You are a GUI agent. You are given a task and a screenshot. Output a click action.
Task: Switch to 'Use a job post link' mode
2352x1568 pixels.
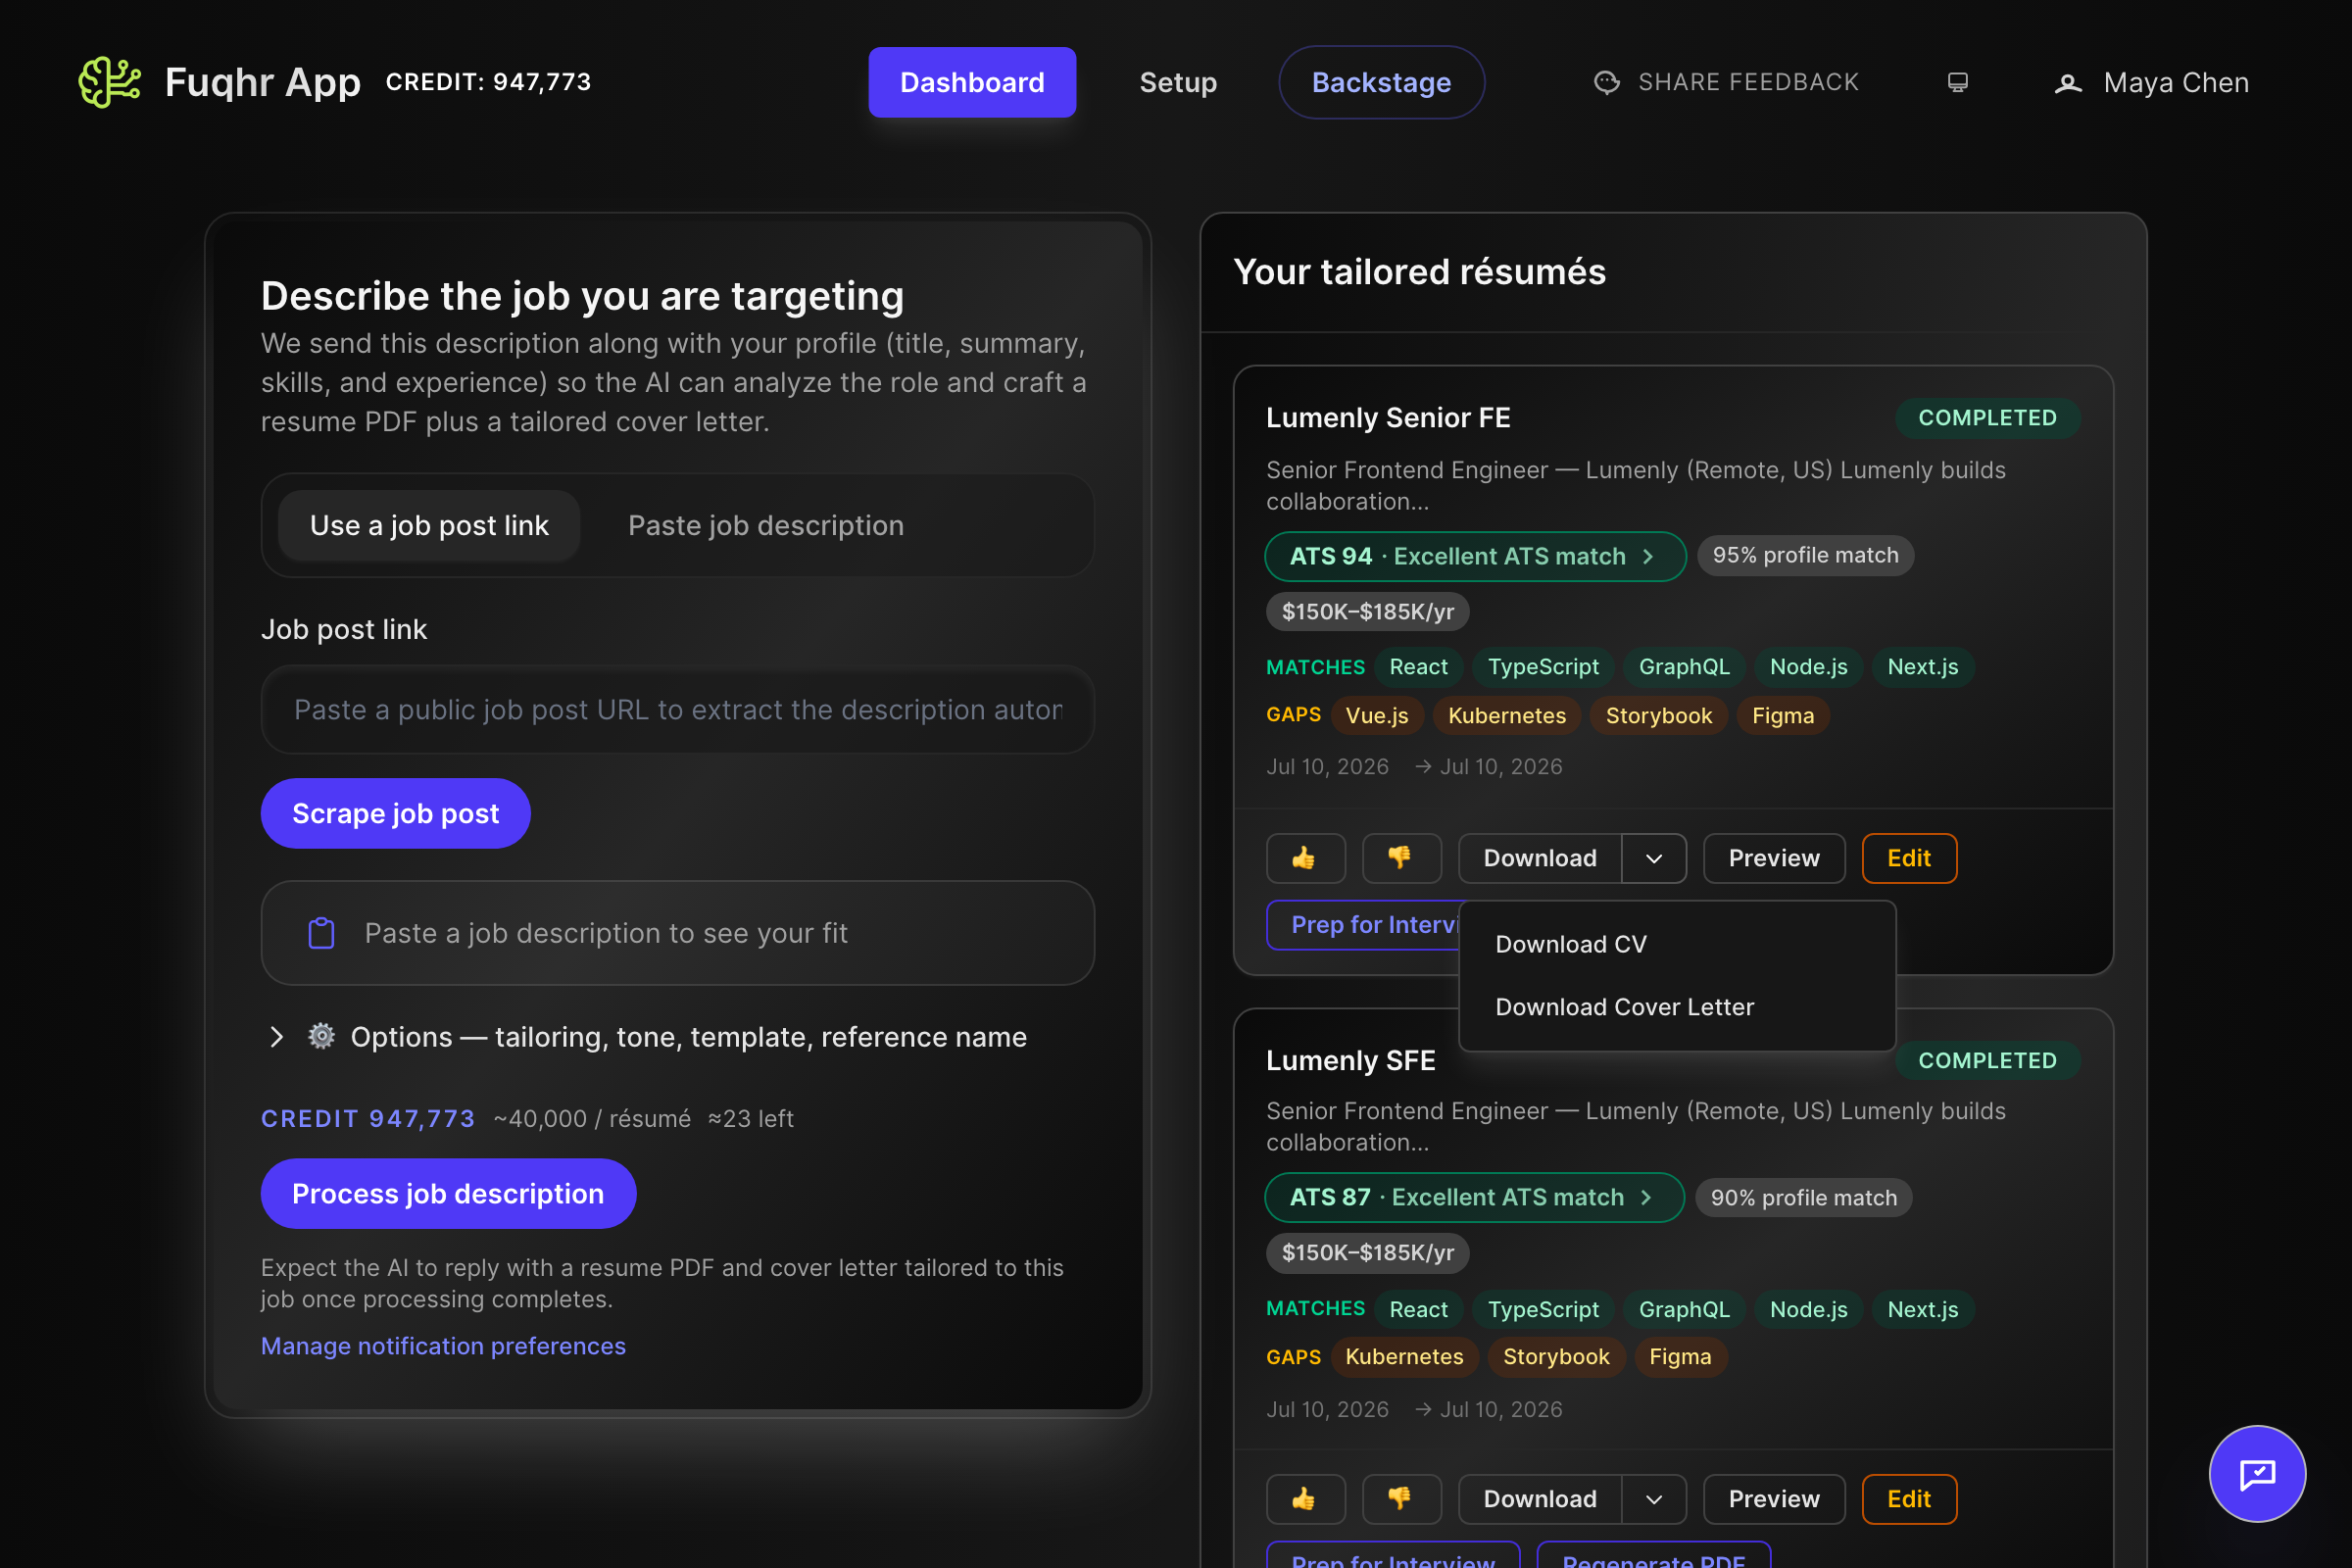click(429, 525)
